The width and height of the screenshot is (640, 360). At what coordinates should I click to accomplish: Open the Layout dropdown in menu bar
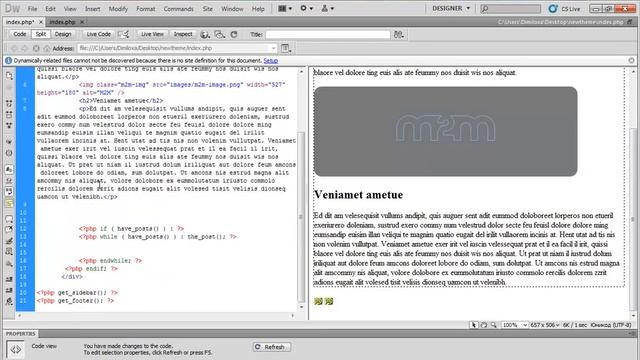pos(285,8)
